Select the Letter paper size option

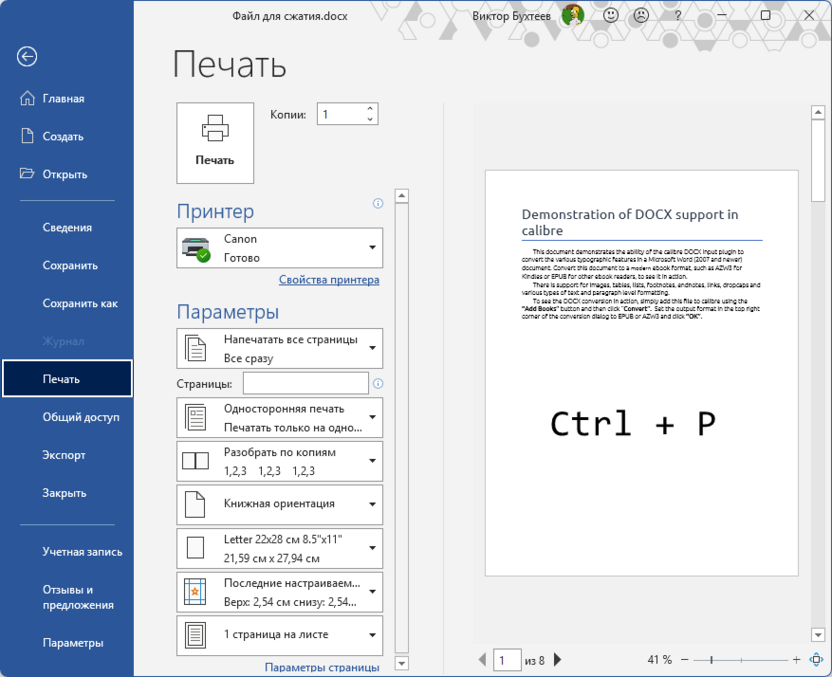[280, 548]
